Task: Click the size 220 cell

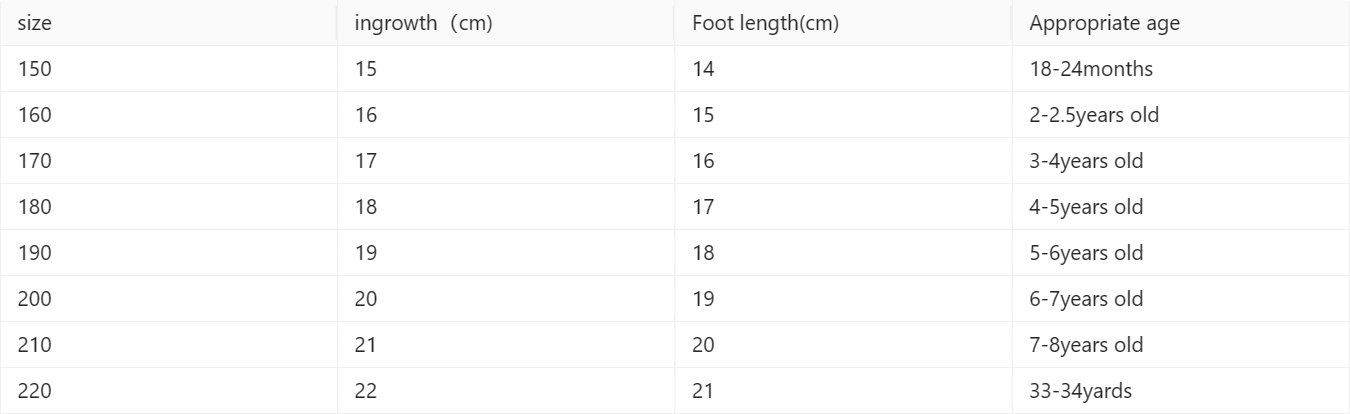Action: click(35, 391)
